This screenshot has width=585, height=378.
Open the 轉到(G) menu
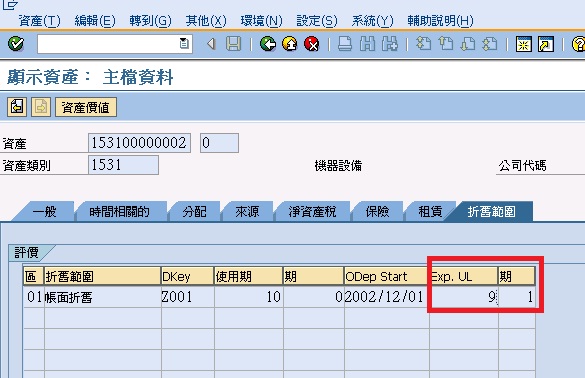tap(150, 21)
